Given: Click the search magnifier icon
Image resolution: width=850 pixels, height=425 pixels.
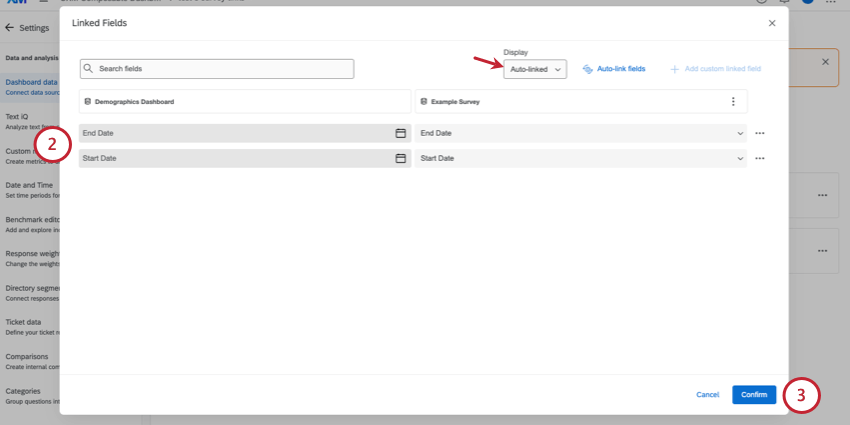Looking at the screenshot, I should [x=89, y=69].
